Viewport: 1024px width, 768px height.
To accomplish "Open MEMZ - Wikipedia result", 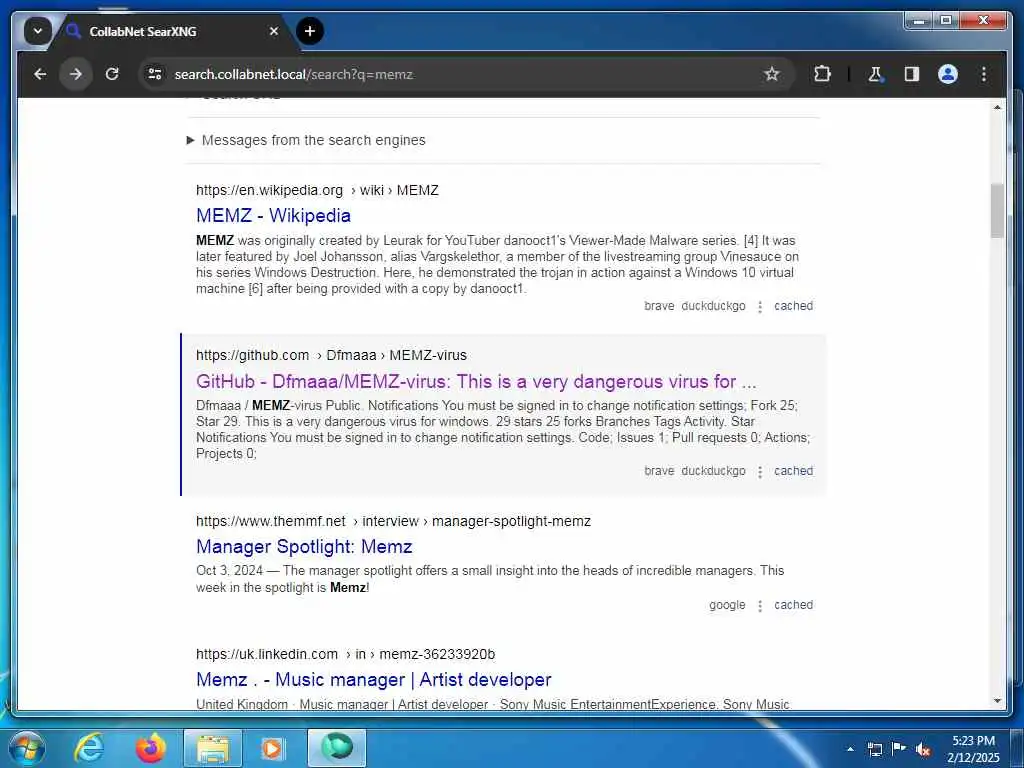I will coord(273,216).
